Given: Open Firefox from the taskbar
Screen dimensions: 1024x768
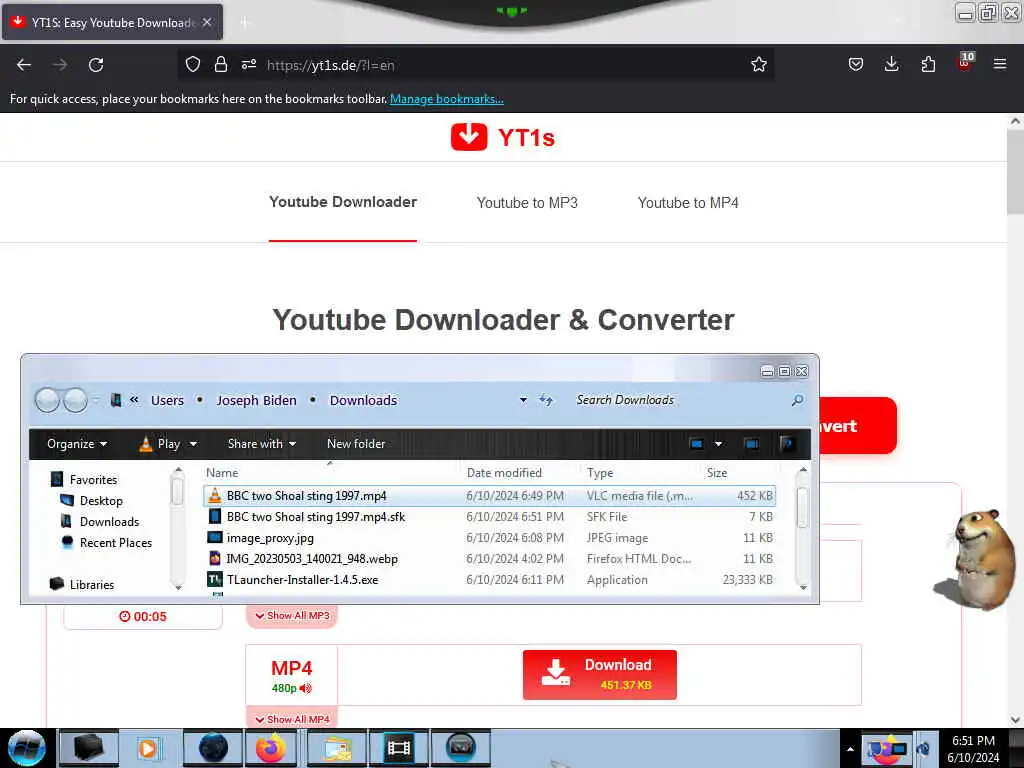Looking at the screenshot, I should click(x=270, y=748).
